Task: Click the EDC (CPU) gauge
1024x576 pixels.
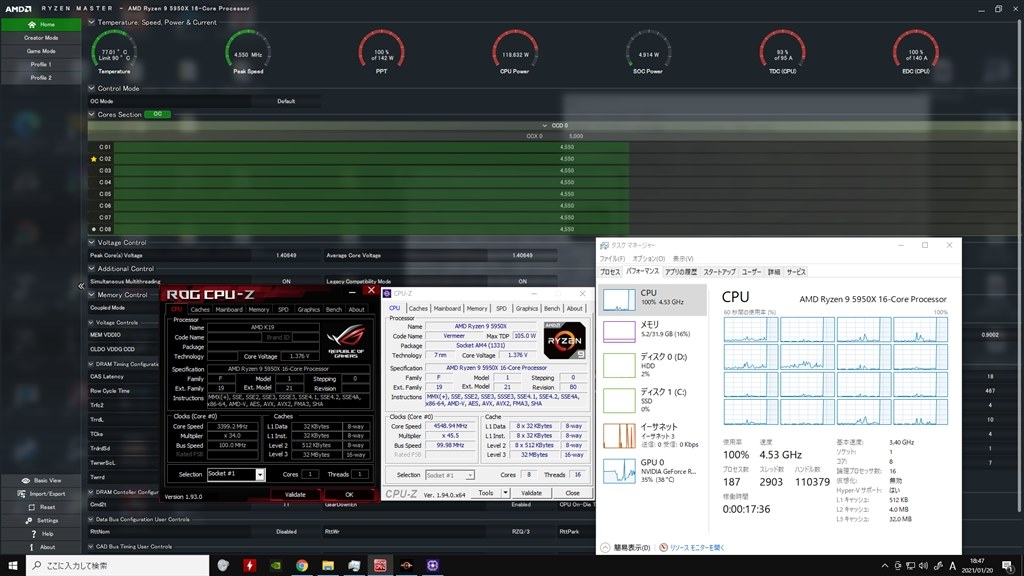Action: (916, 52)
